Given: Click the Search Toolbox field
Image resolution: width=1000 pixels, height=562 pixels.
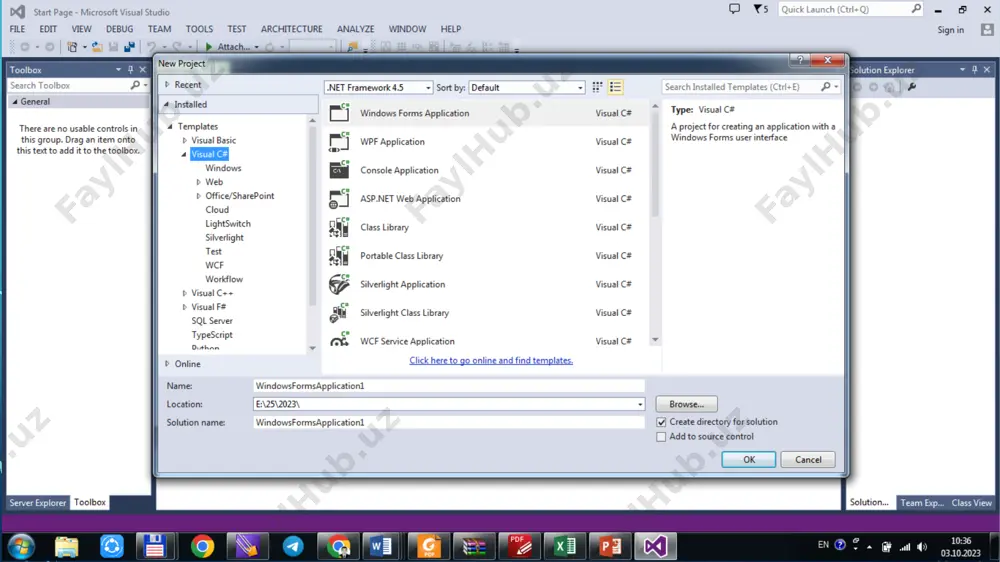Looking at the screenshot, I should pyautogui.click(x=69, y=85).
